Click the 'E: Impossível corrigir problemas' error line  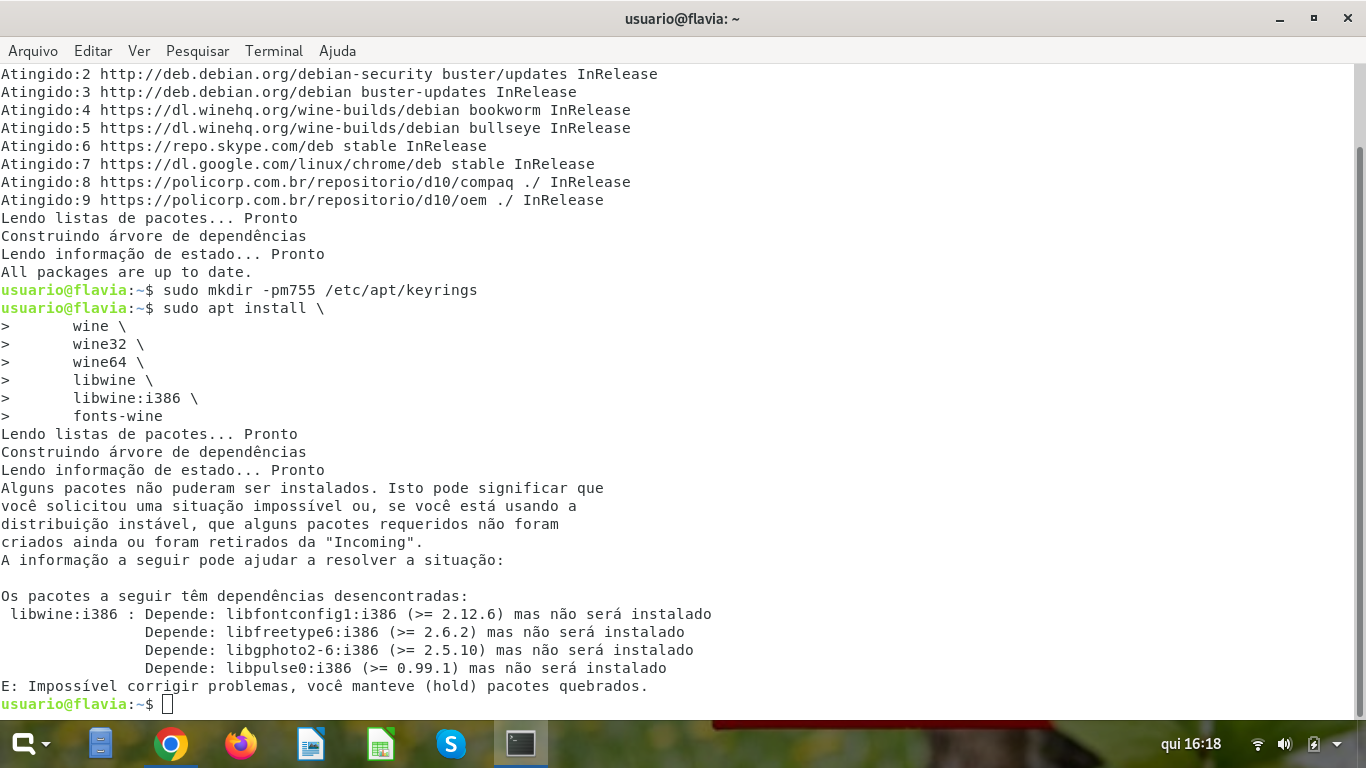click(325, 686)
